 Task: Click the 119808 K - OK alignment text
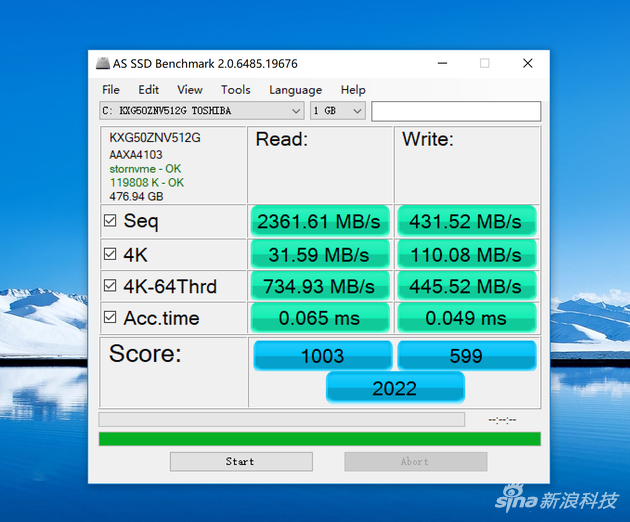click(x=147, y=182)
